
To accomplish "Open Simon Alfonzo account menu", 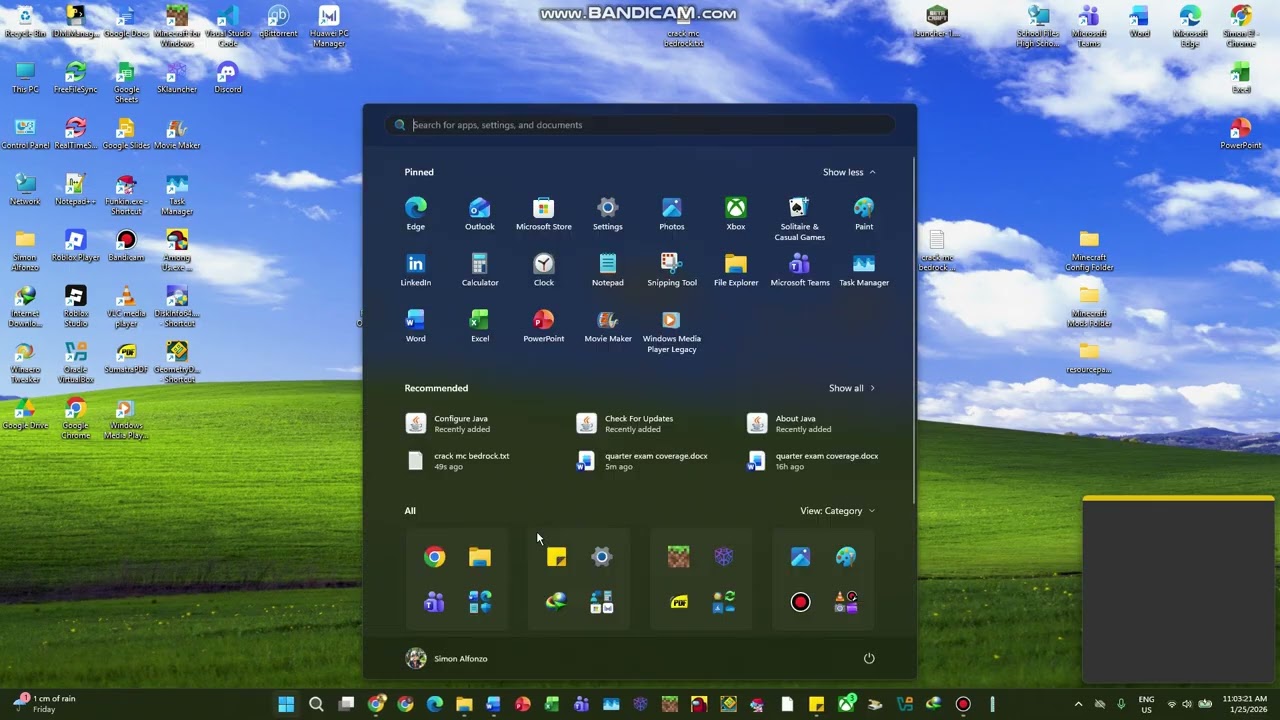I will (x=447, y=658).
